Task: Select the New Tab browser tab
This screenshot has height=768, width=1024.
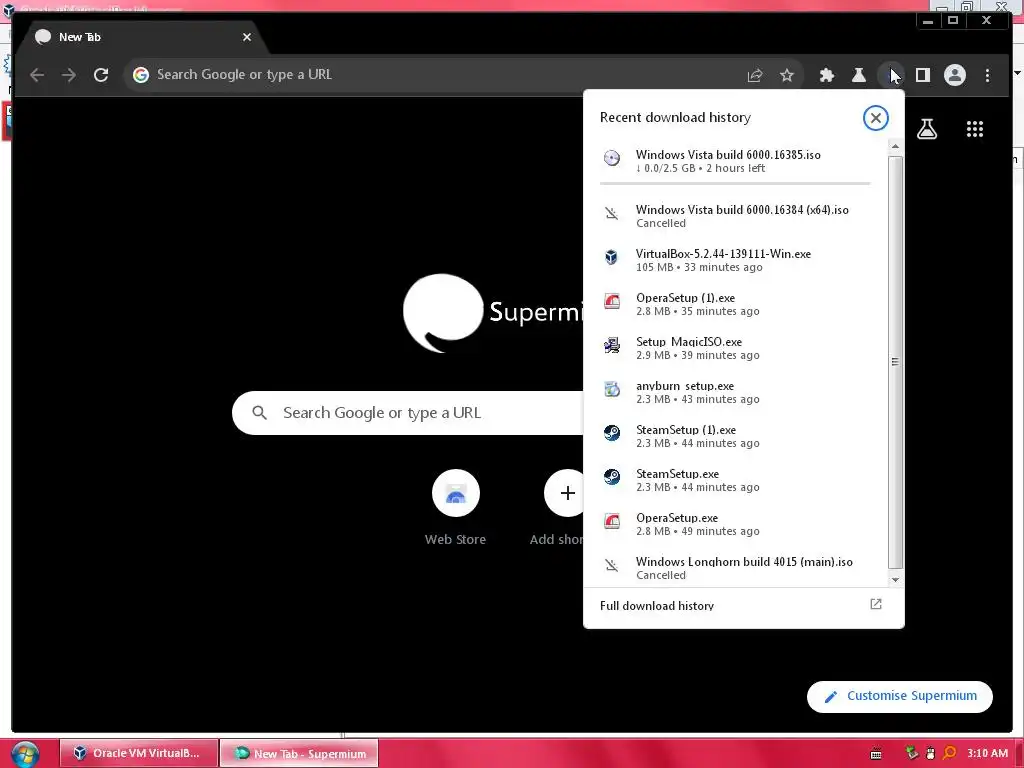Action: tap(140, 37)
